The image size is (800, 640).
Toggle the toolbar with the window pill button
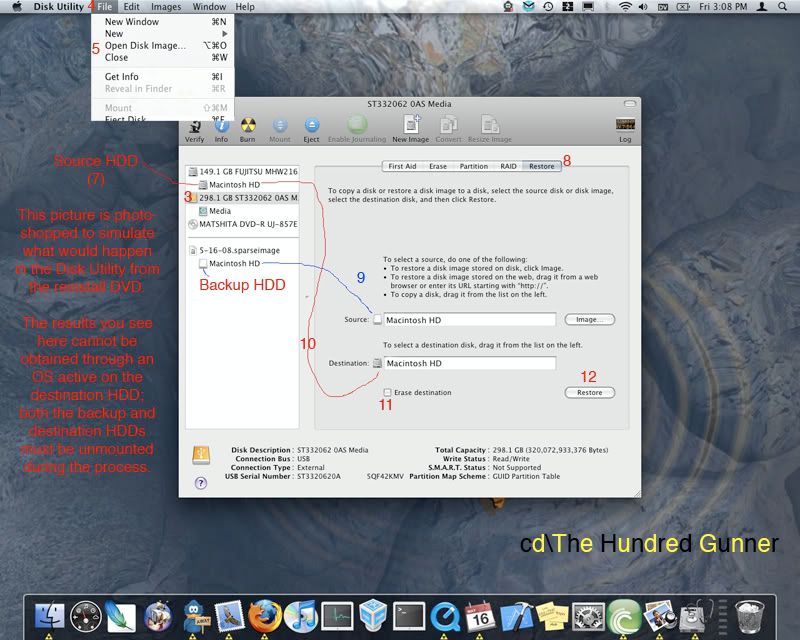(x=630, y=104)
